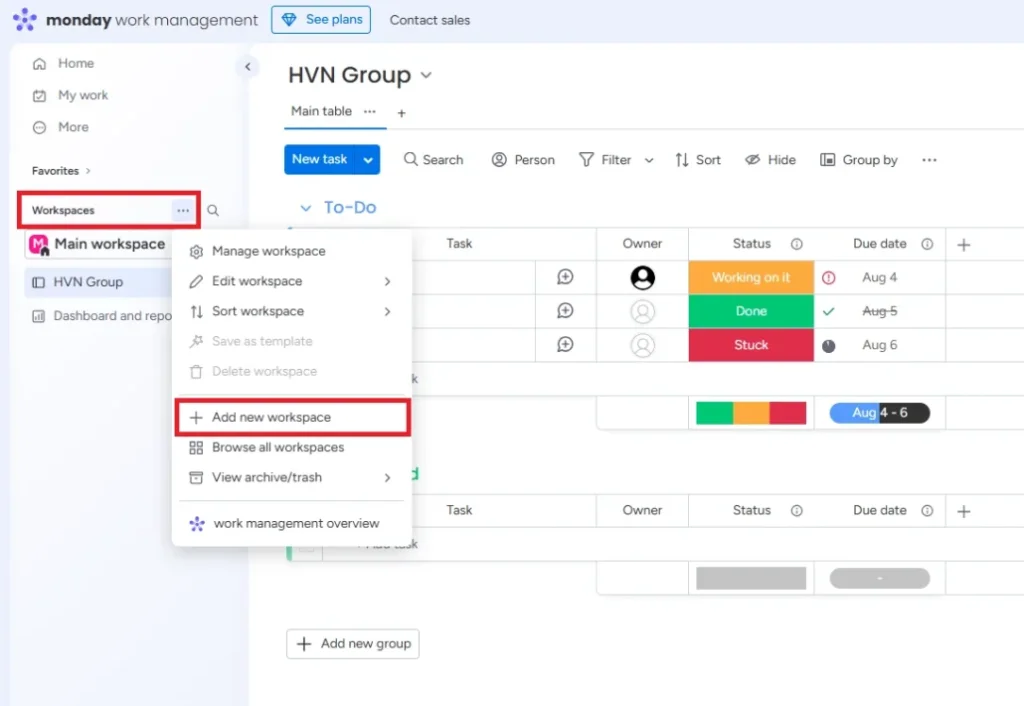
Task: Open Main table three-dot options
Action: pyautogui.click(x=370, y=112)
